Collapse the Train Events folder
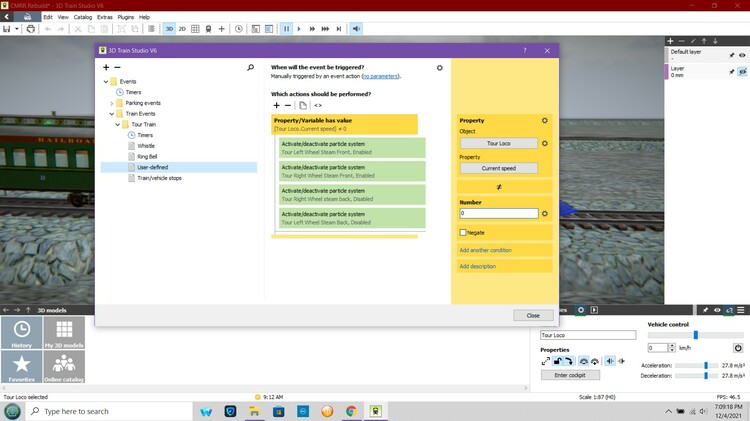The image size is (750, 421). (112, 114)
